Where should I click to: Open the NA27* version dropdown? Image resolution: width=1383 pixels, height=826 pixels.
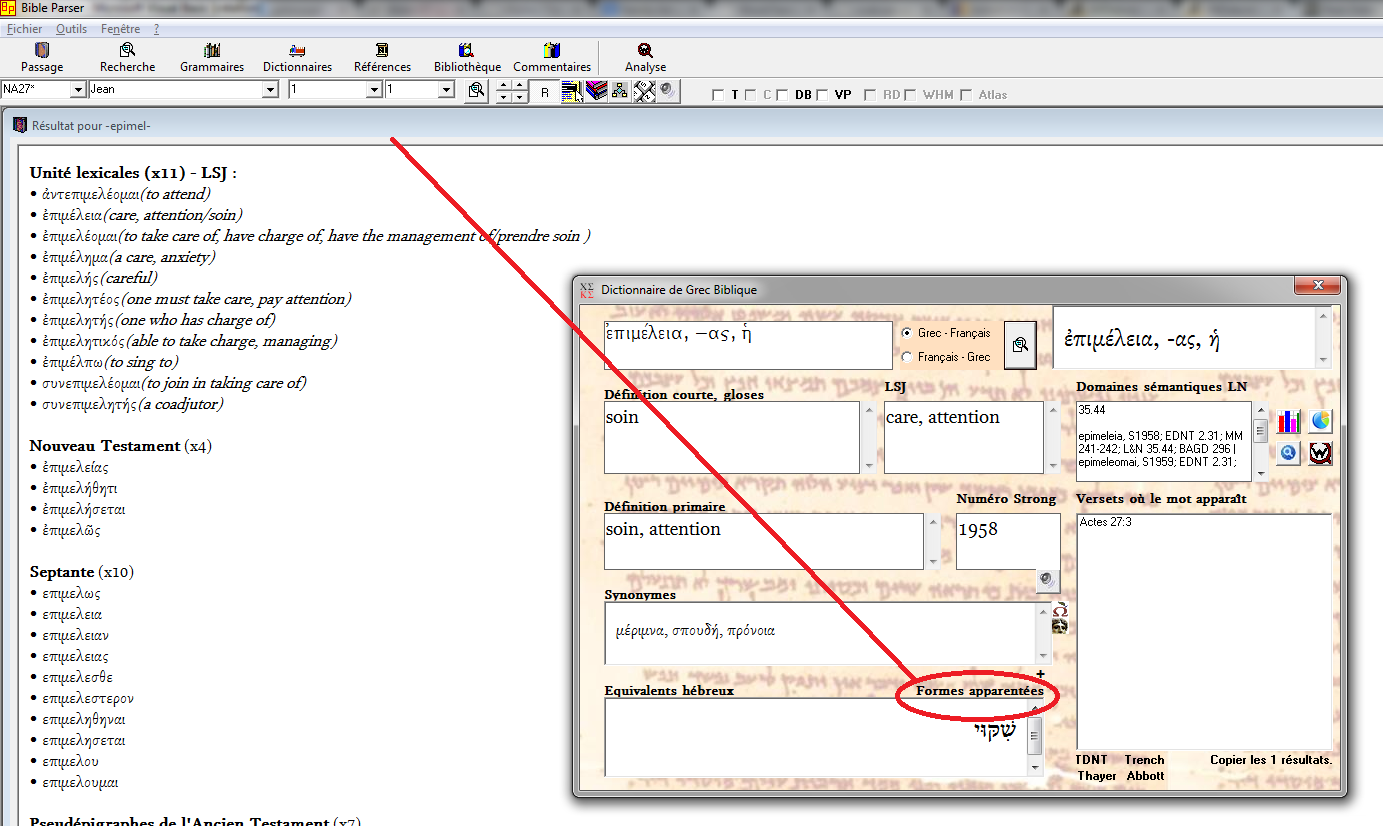(78, 90)
